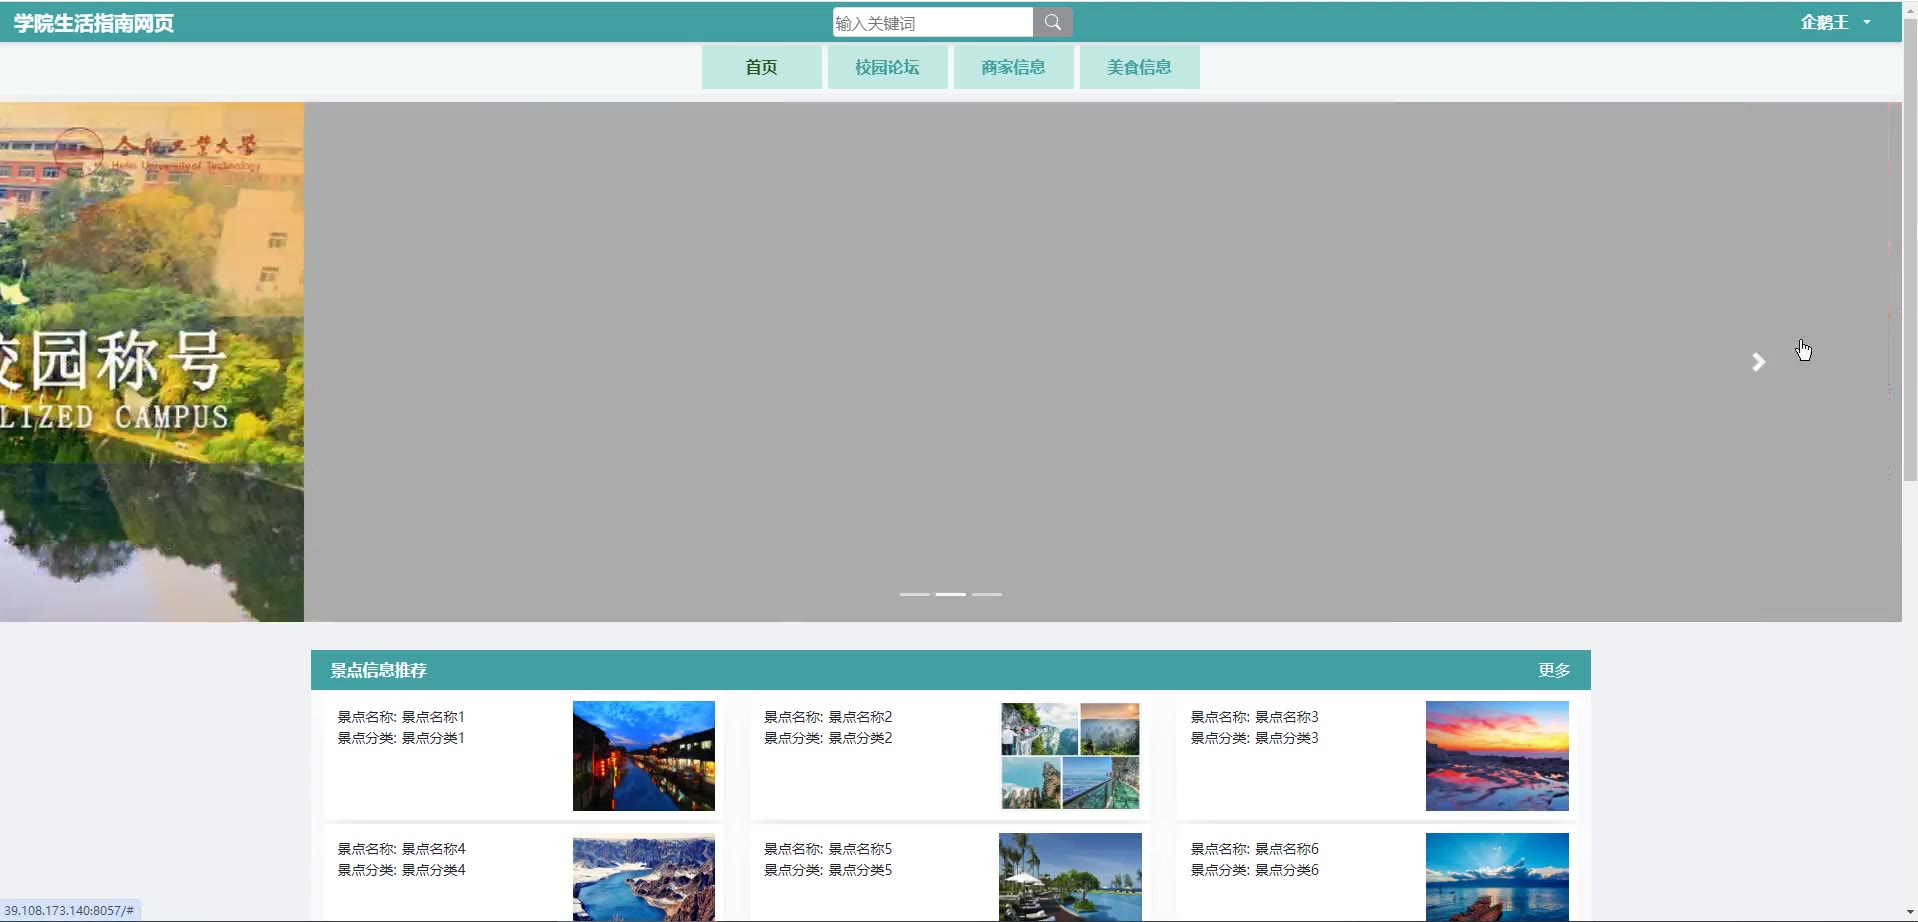The width and height of the screenshot is (1918, 922).
Task: View the 景点名称5 resort pool thumbnail
Action: (1070, 877)
